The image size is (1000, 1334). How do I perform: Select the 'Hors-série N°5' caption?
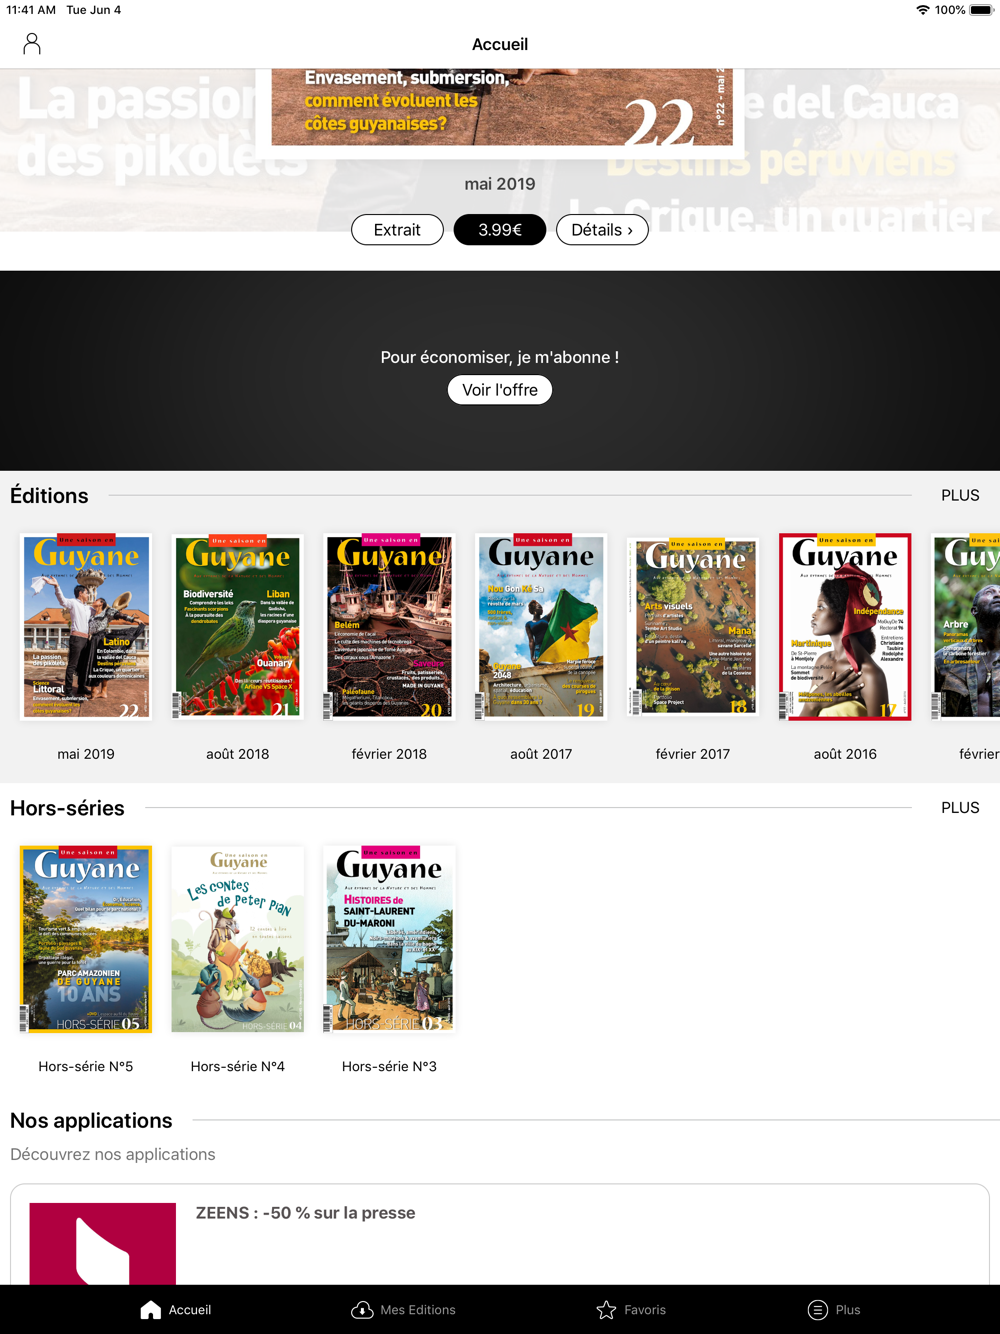click(86, 1067)
